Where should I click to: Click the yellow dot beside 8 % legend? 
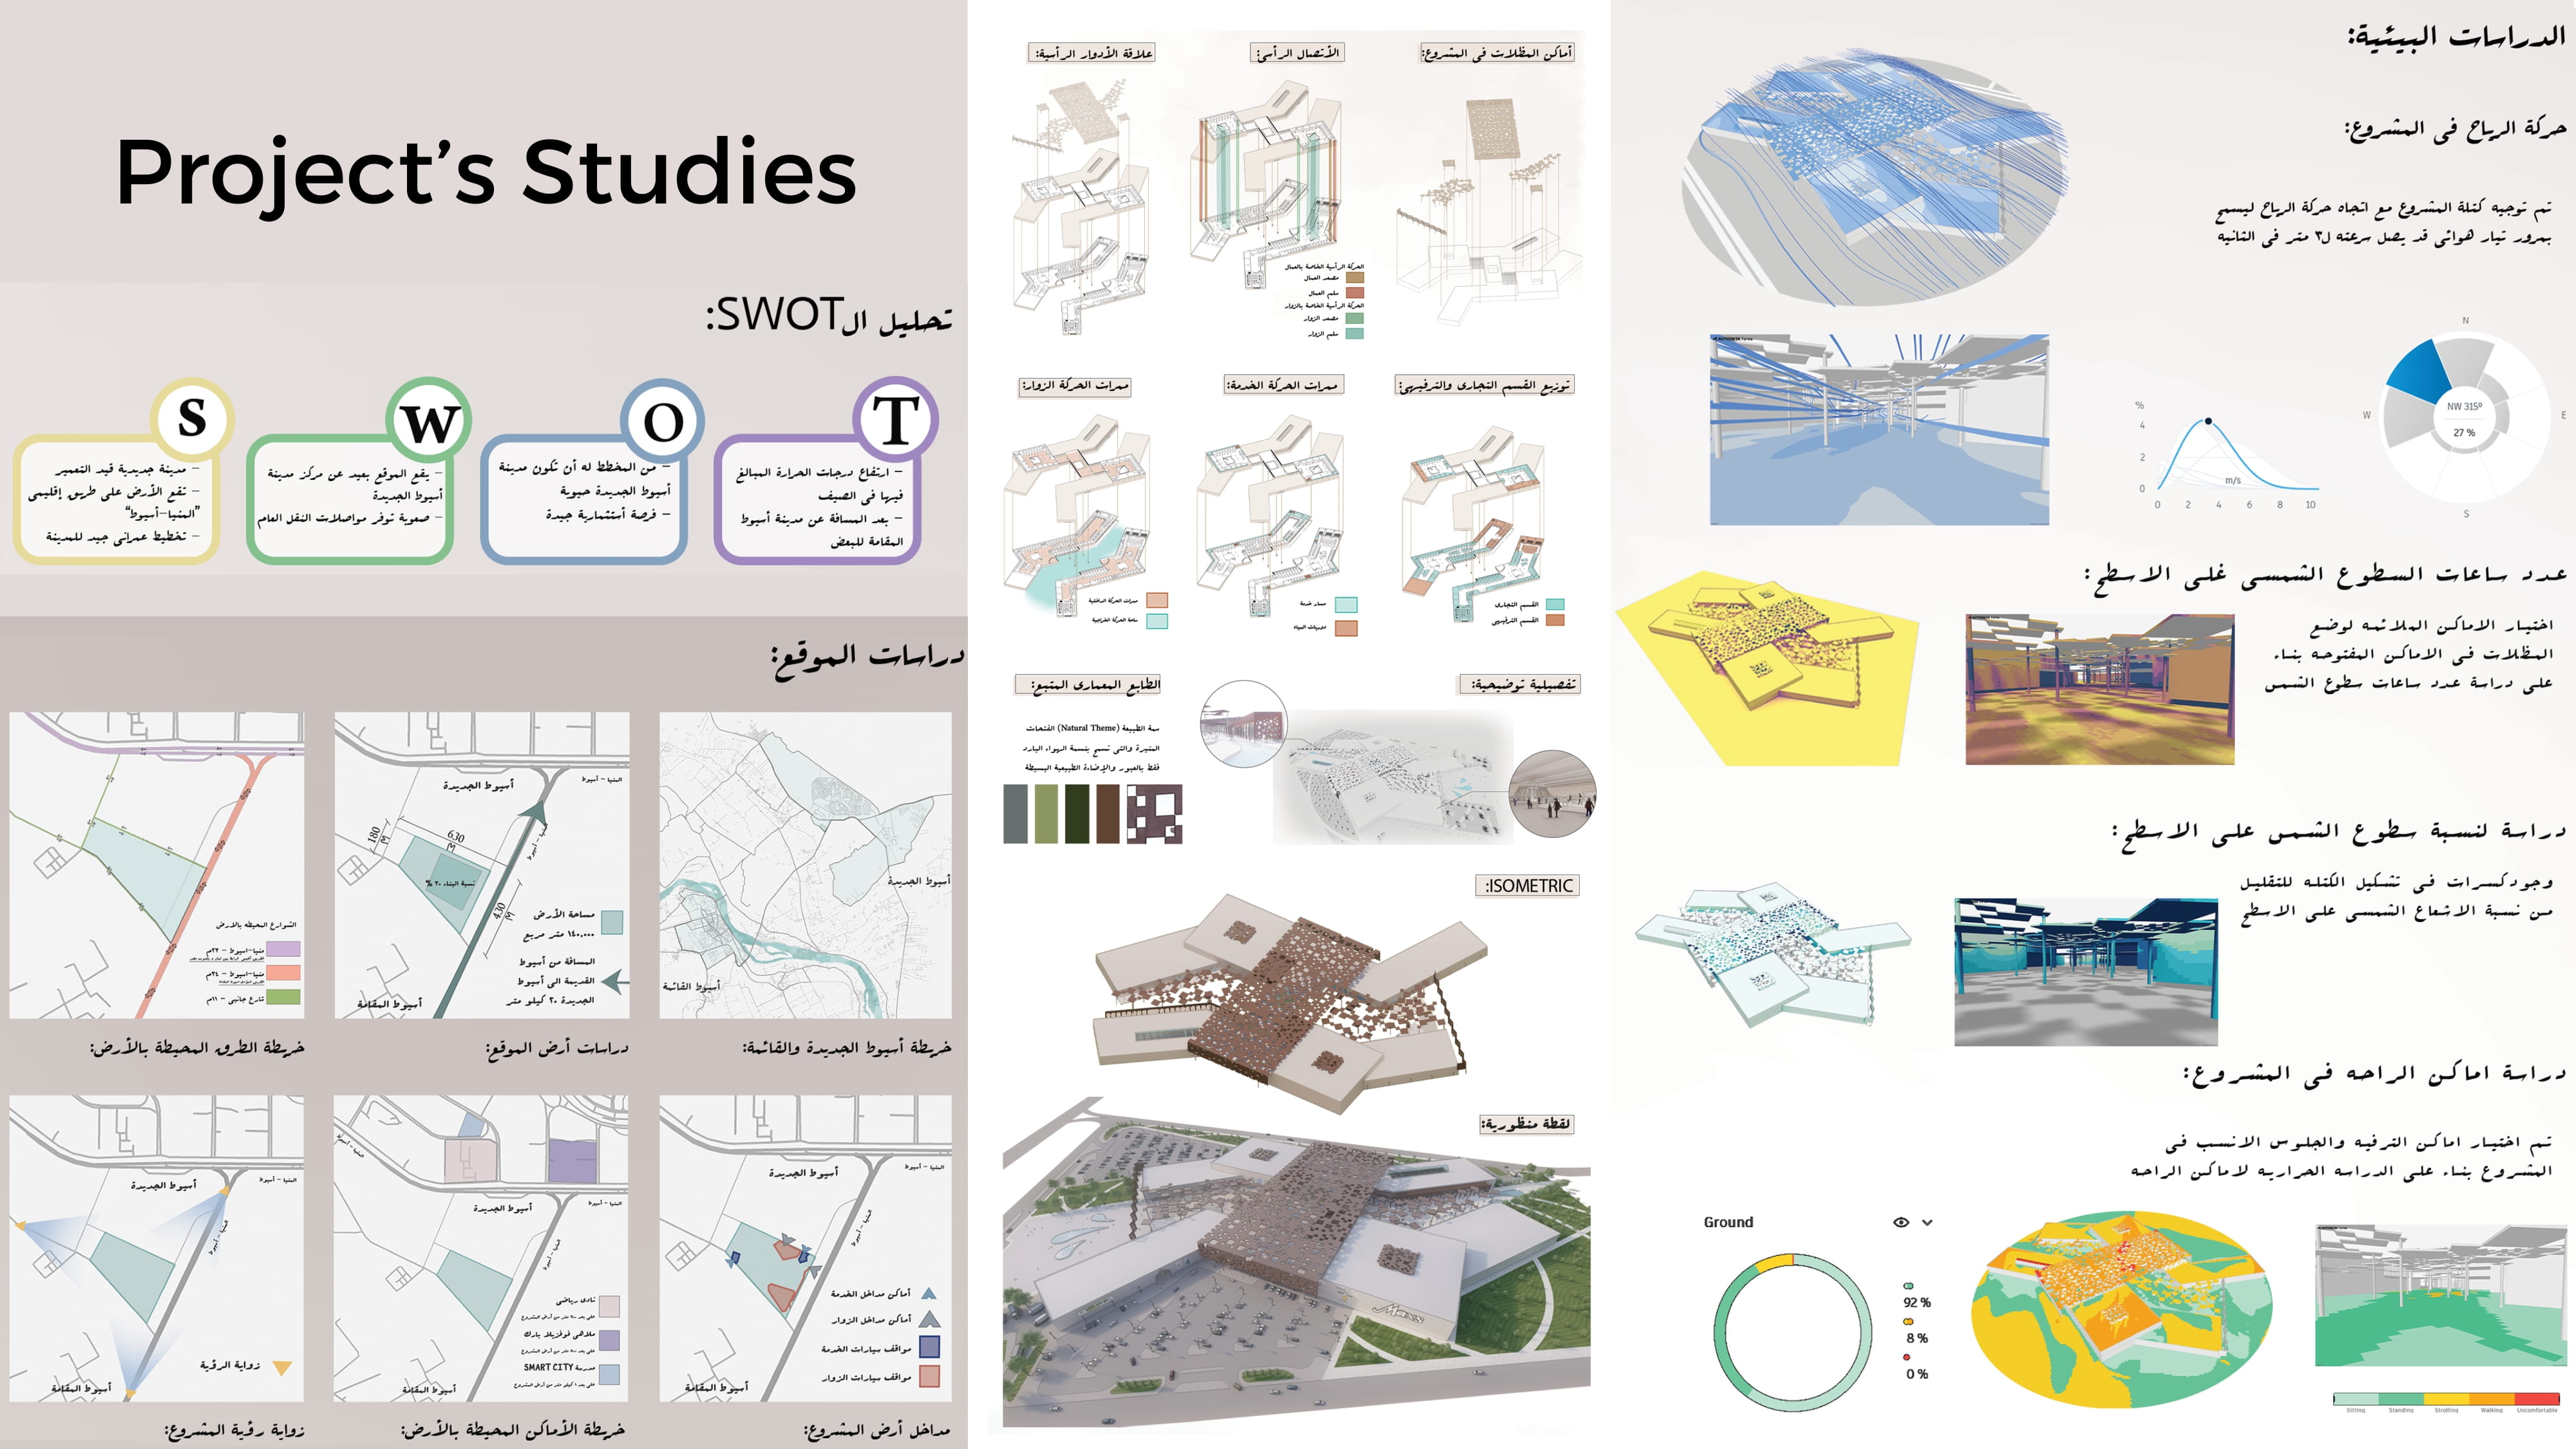click(x=1908, y=1321)
